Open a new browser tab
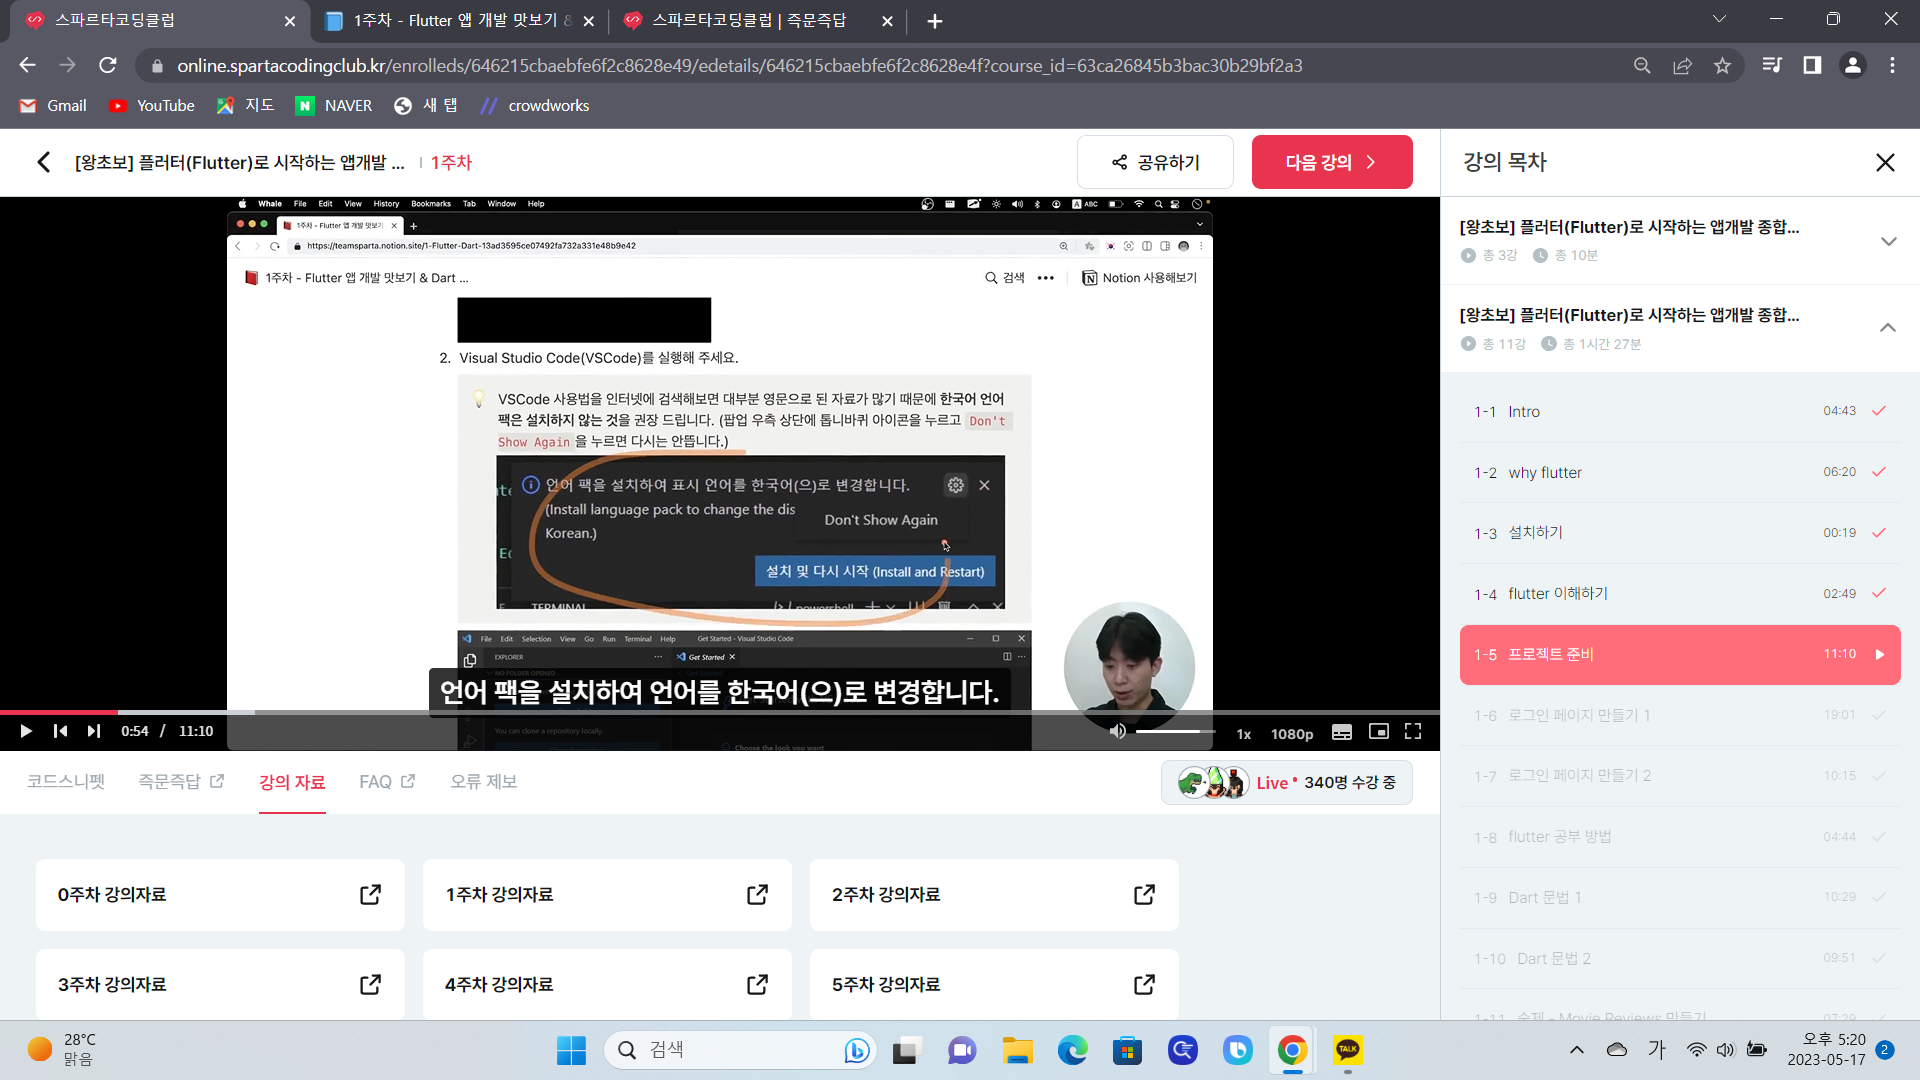This screenshot has height=1080, width=1920. coord(934,21)
